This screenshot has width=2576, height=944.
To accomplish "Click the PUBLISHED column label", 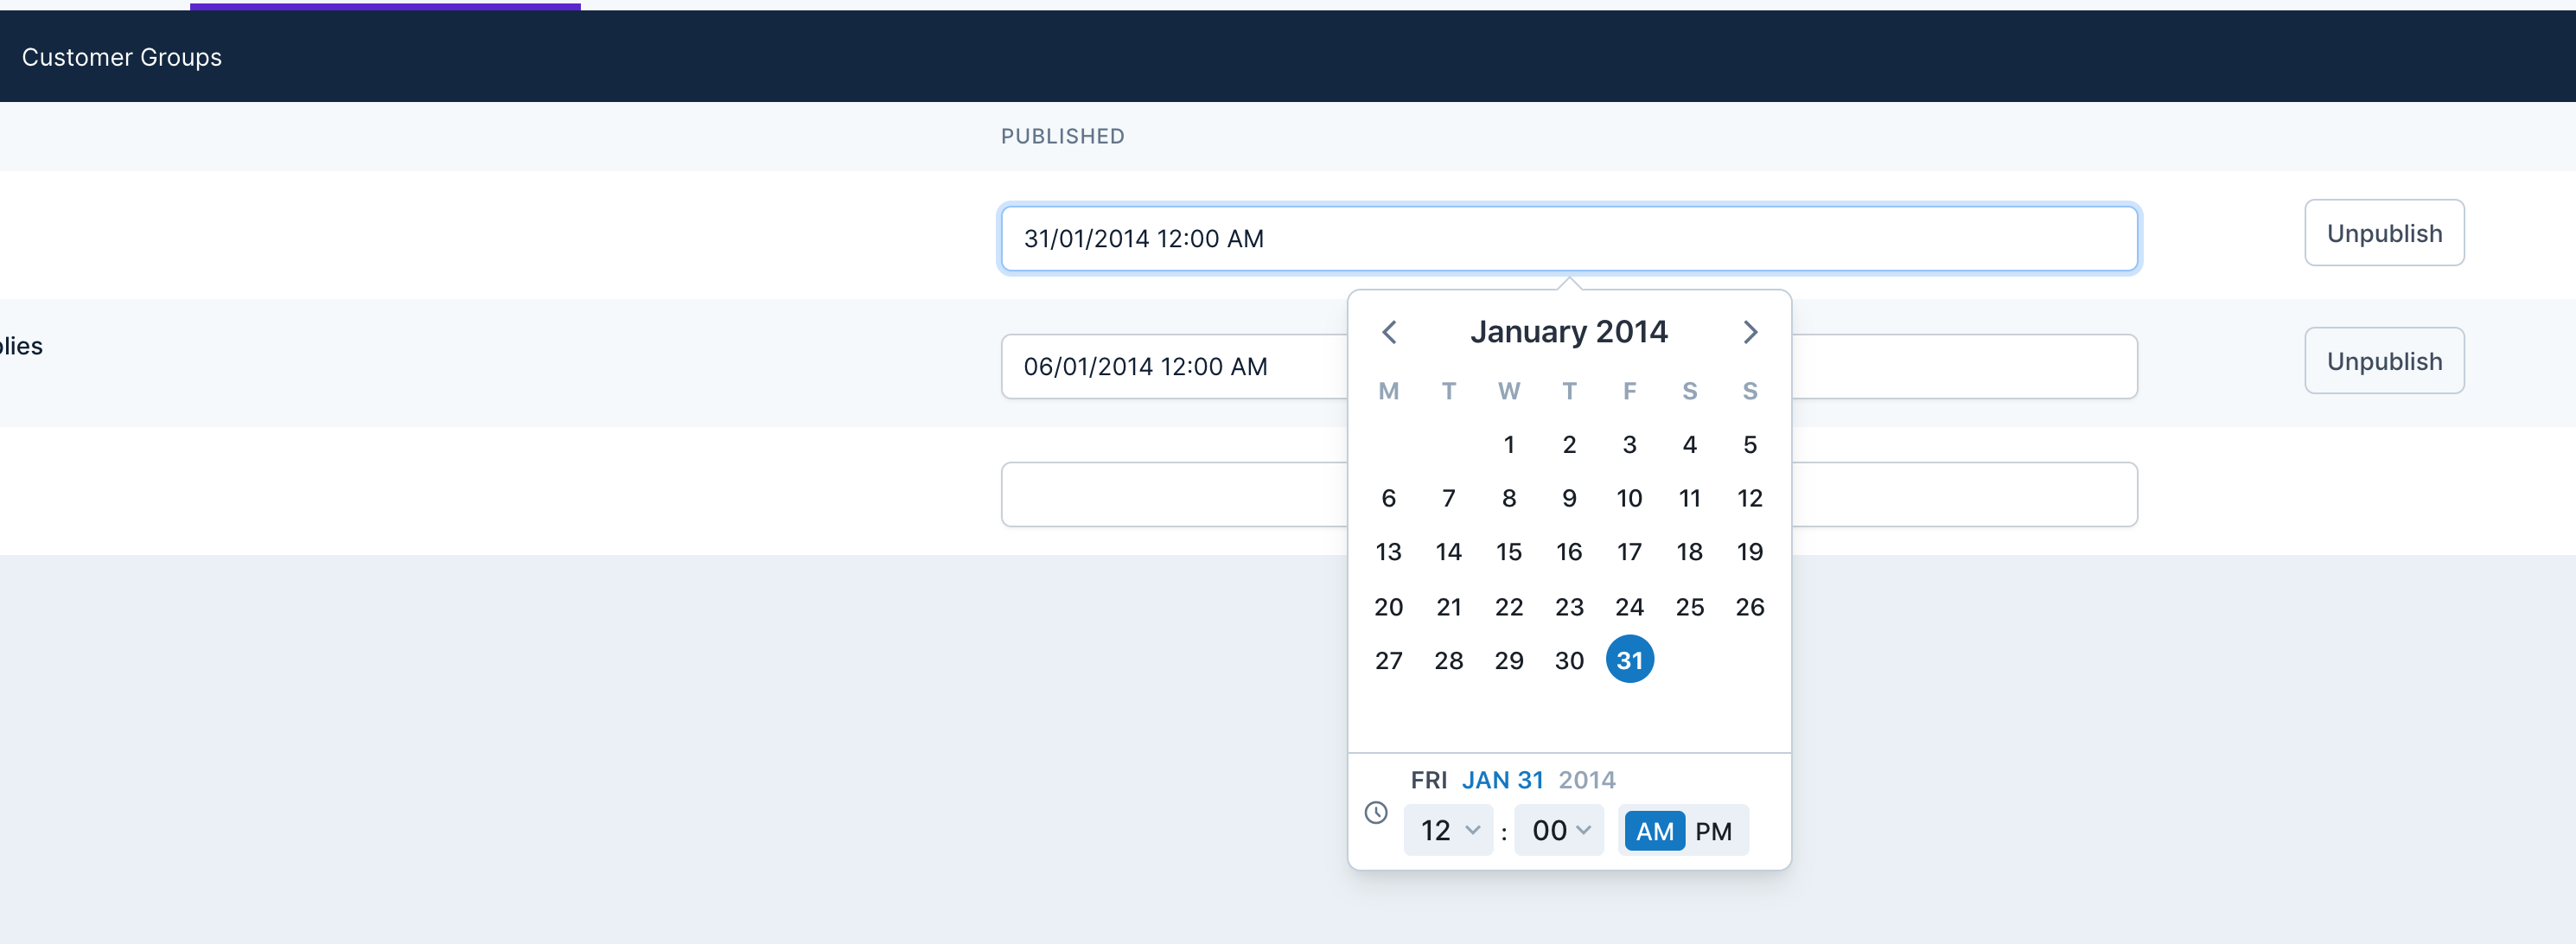I will pos(1062,136).
